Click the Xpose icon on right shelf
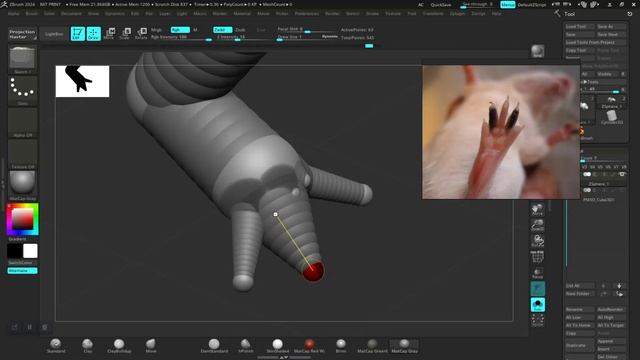 pyautogui.click(x=538, y=320)
